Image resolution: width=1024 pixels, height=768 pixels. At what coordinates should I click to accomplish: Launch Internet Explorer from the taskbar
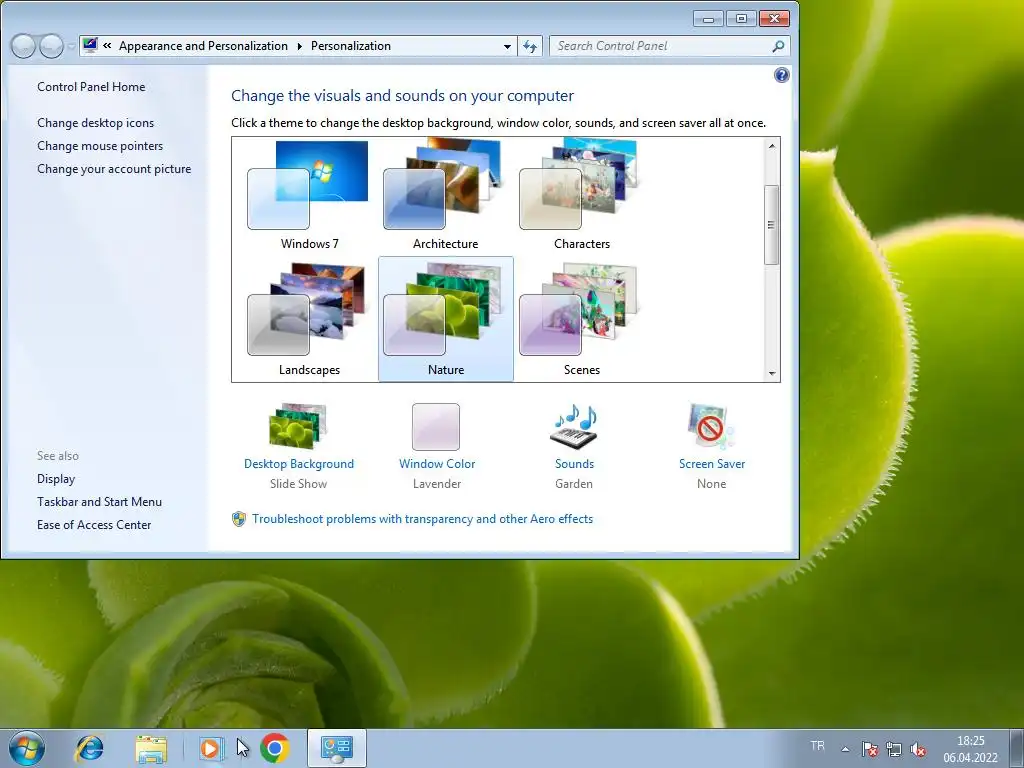89,748
